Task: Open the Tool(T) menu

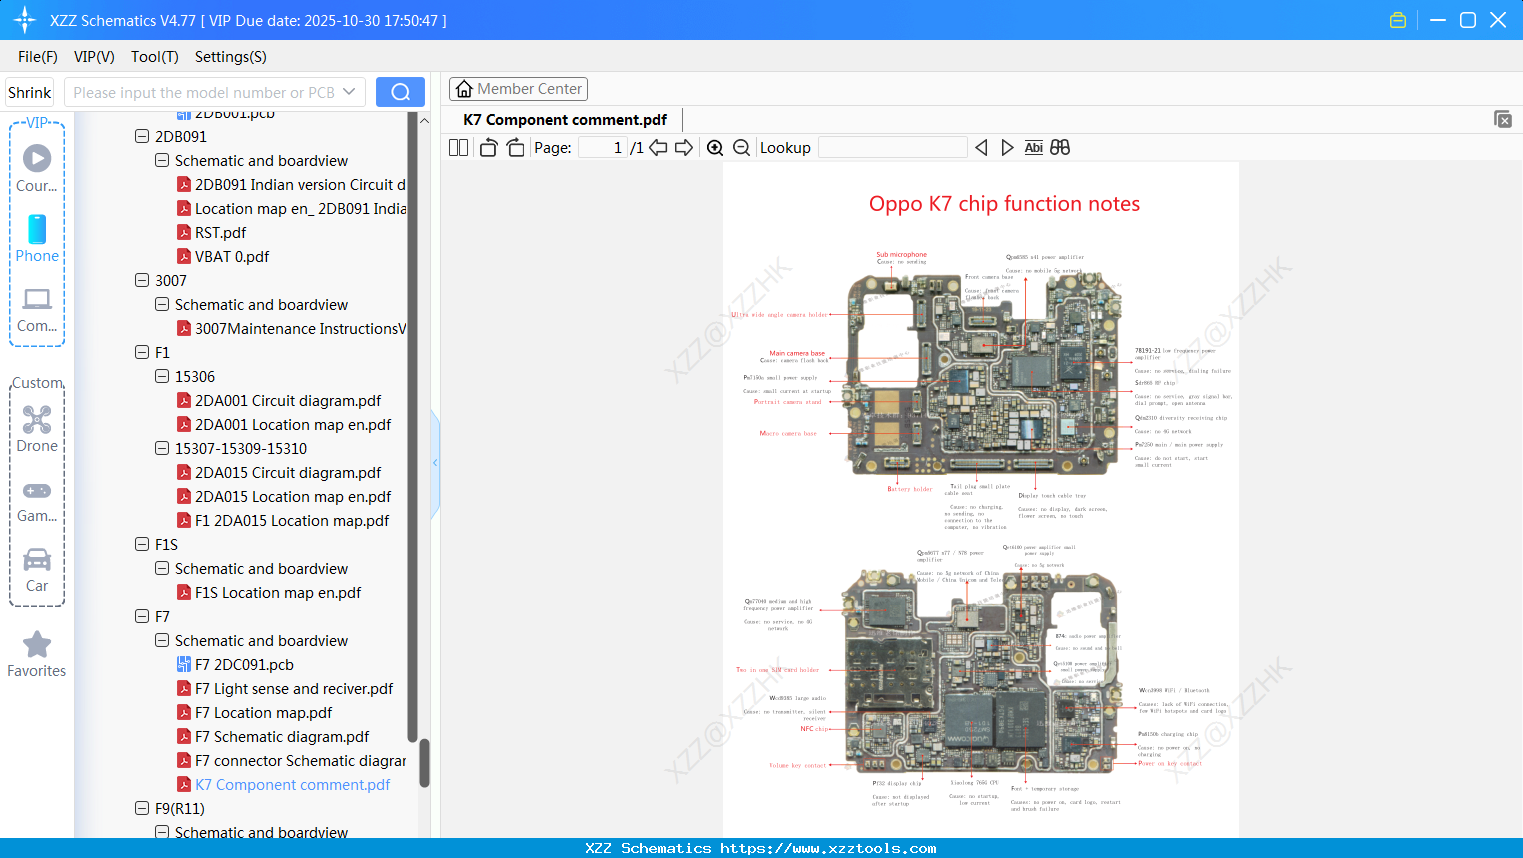Action: pyautogui.click(x=154, y=57)
